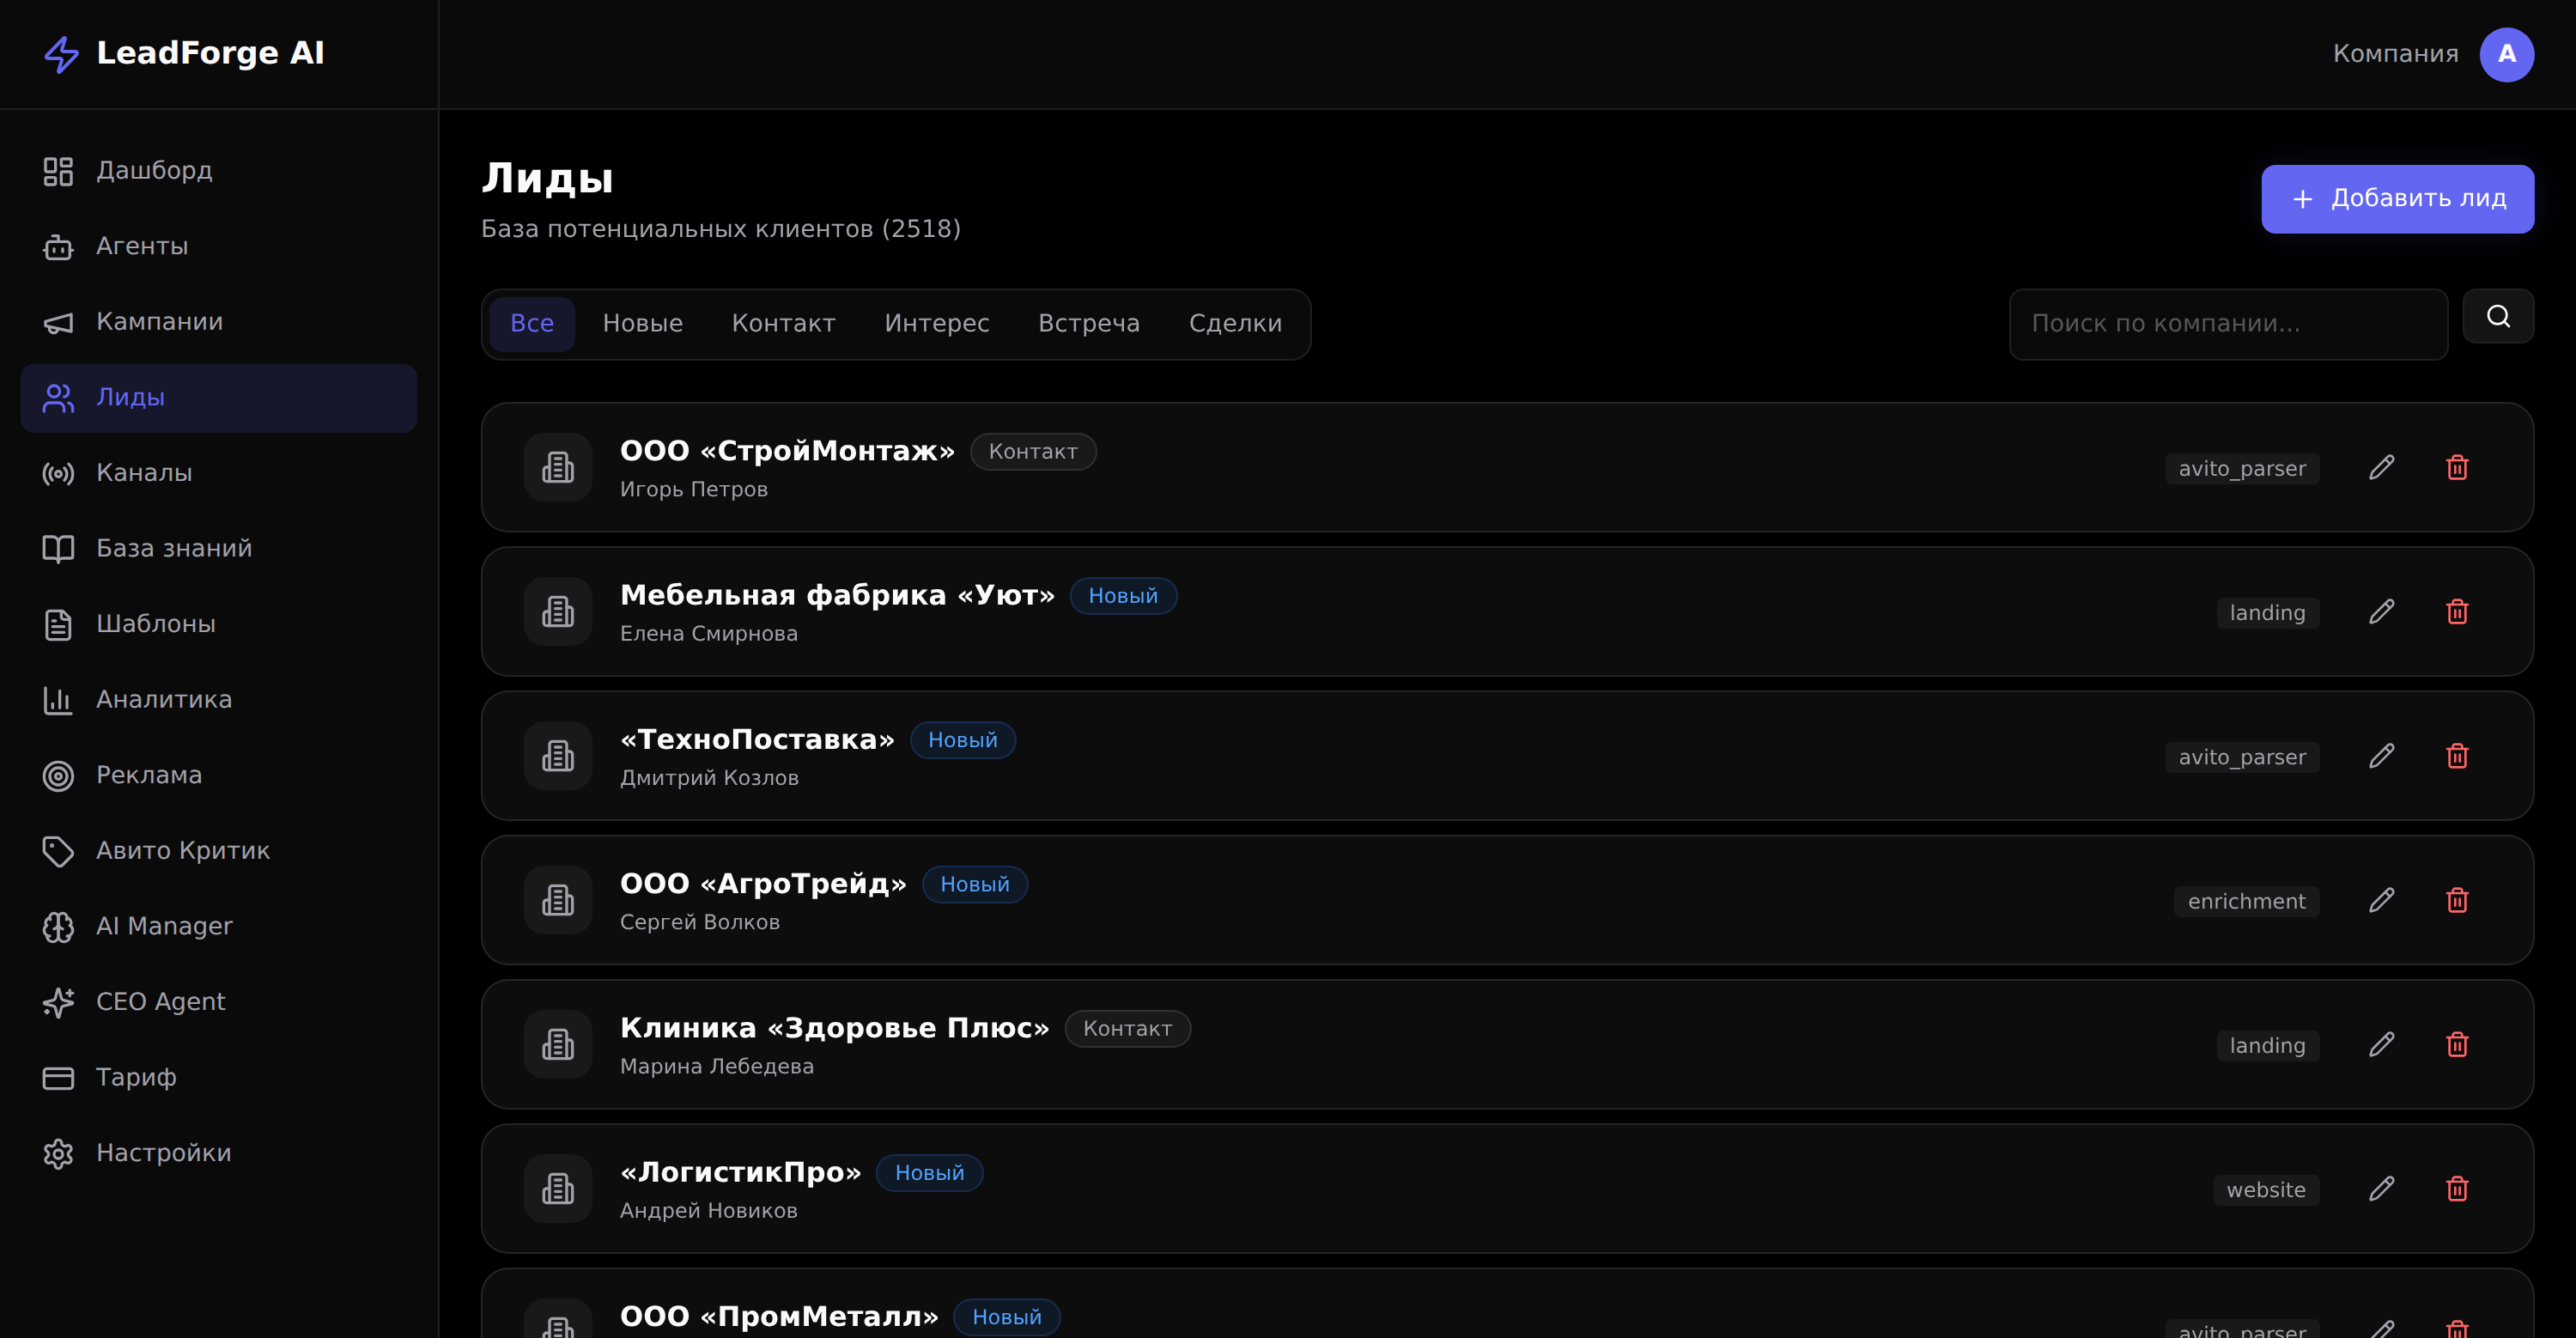Switch to Интерес filter tab
Image resolution: width=2576 pixels, height=1338 pixels.
(x=937, y=324)
